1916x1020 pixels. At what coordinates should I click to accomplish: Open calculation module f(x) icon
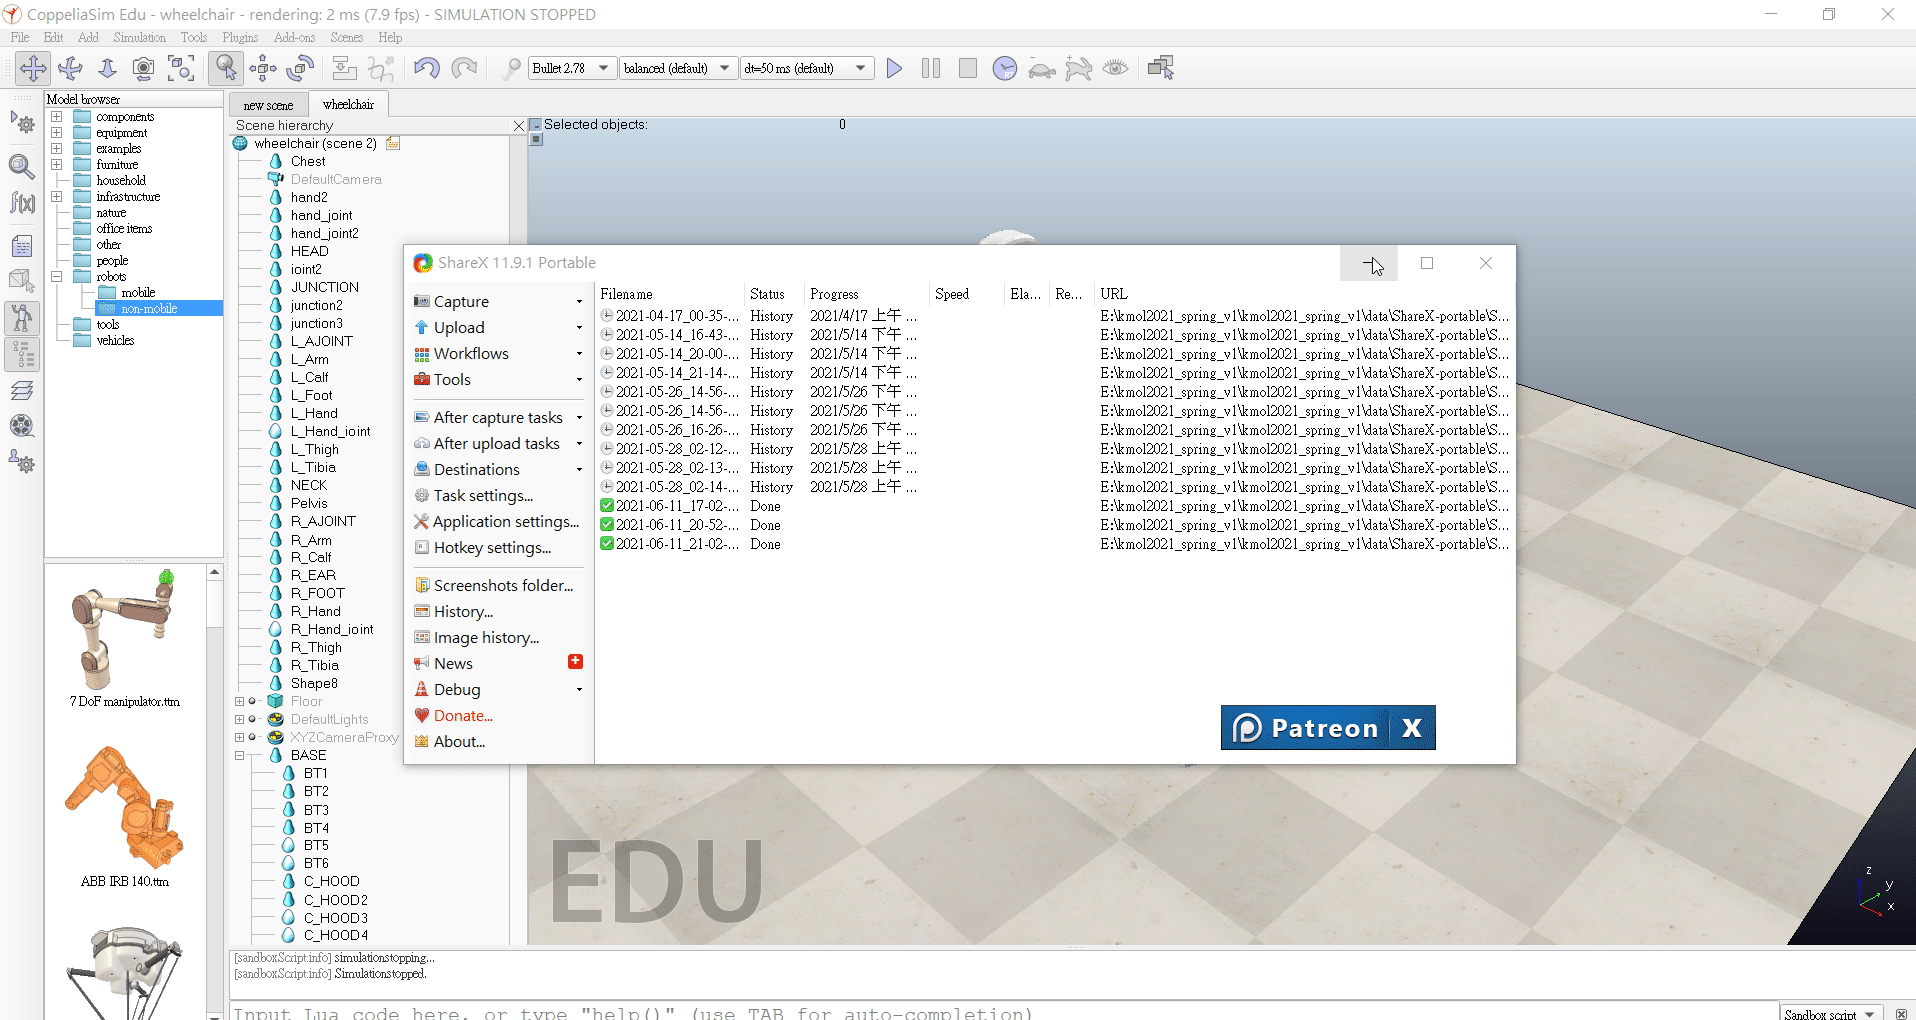click(x=22, y=203)
